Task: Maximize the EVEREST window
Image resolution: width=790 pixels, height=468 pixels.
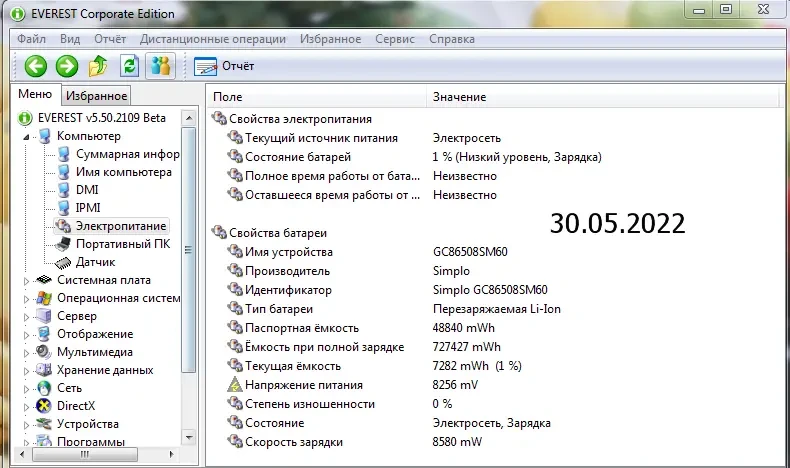Action: point(726,9)
